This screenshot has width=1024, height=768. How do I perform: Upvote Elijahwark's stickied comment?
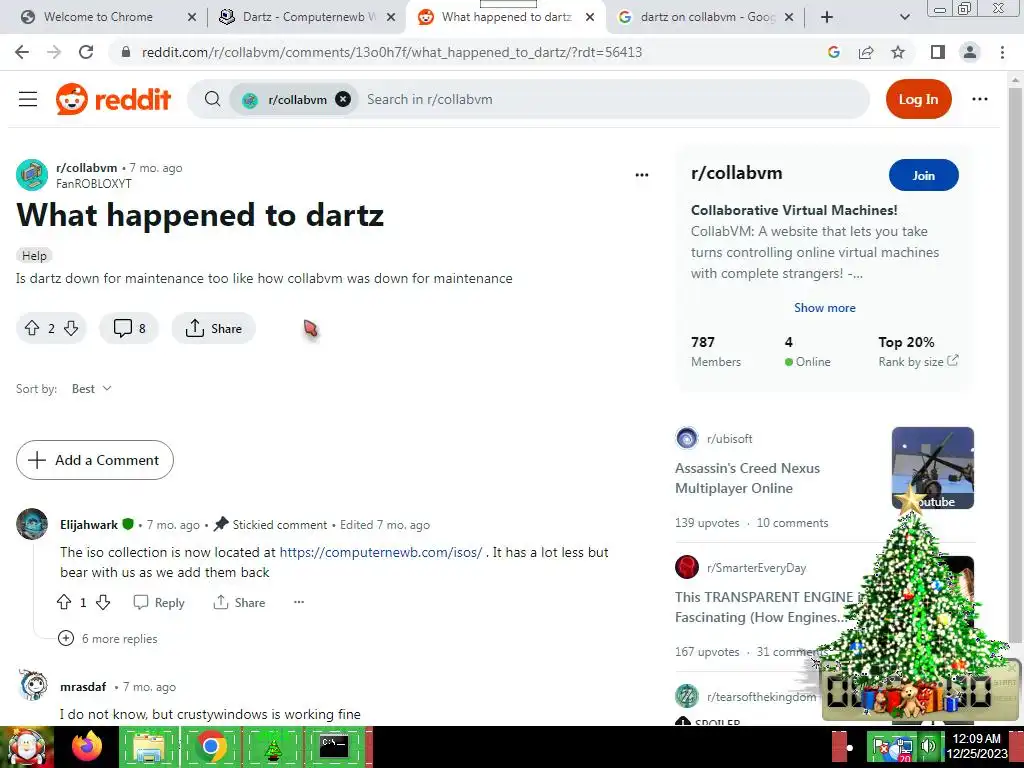tap(64, 602)
